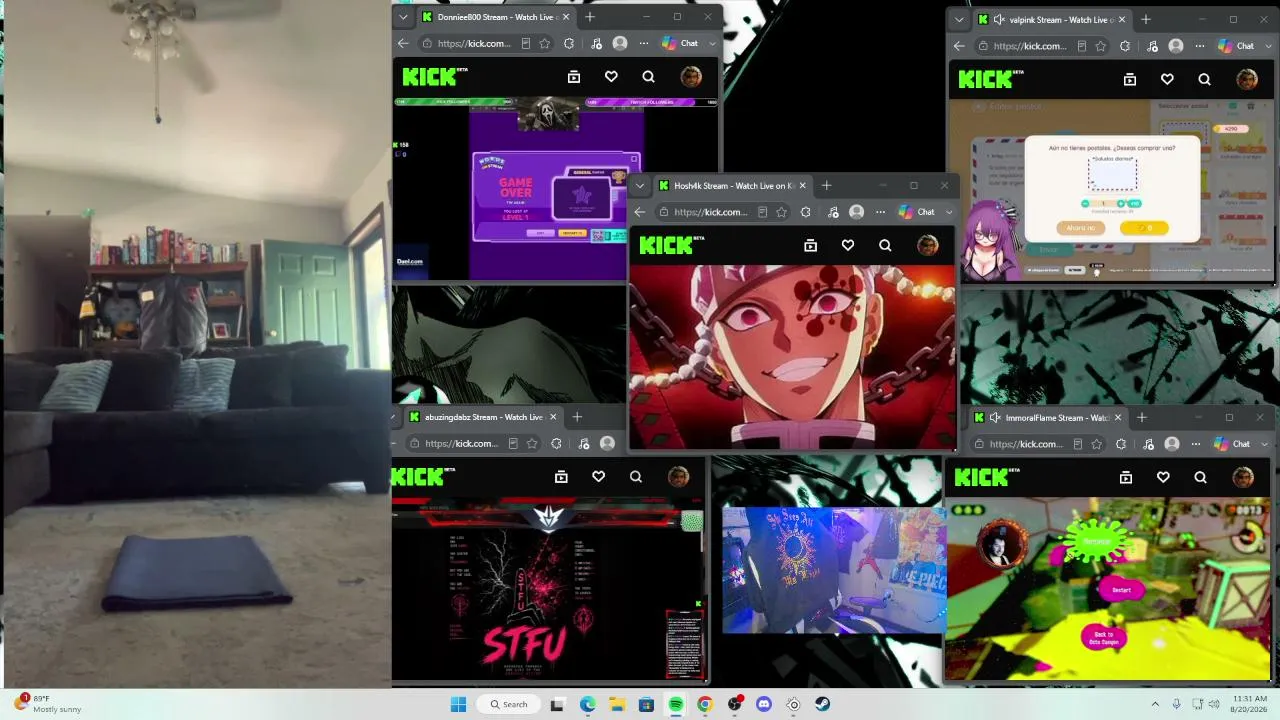Viewport: 1280px width, 720px height.
Task: Open Copilot Chat in ImmoralFlame window
Action: (1232, 444)
